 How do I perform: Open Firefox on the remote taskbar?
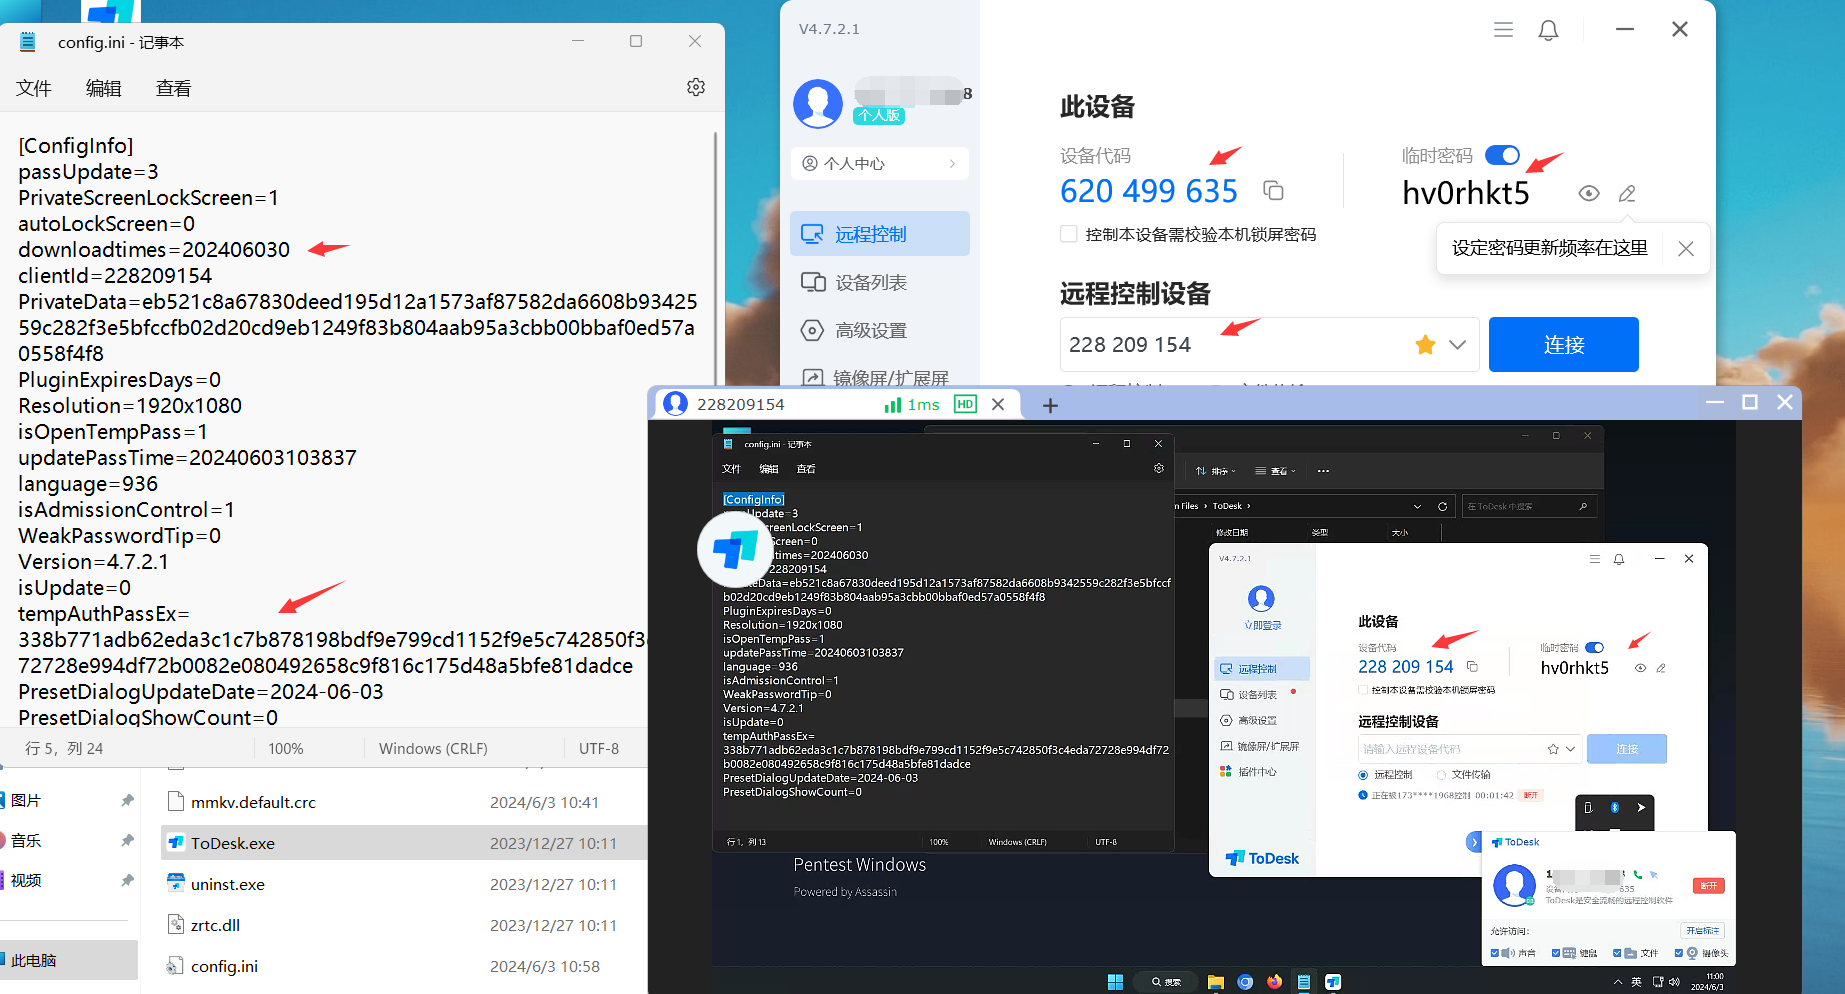(x=1274, y=982)
